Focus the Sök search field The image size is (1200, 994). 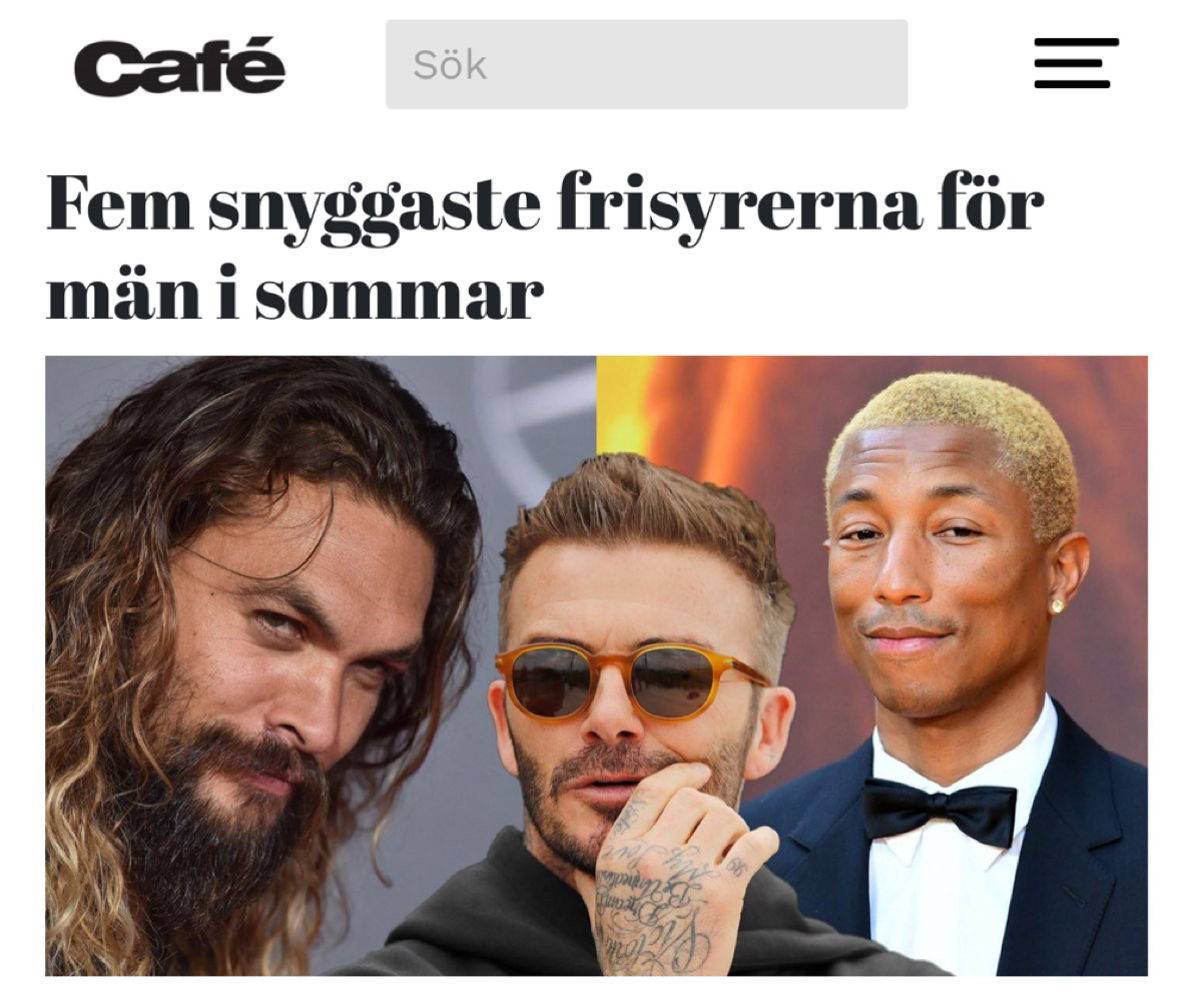[647, 64]
